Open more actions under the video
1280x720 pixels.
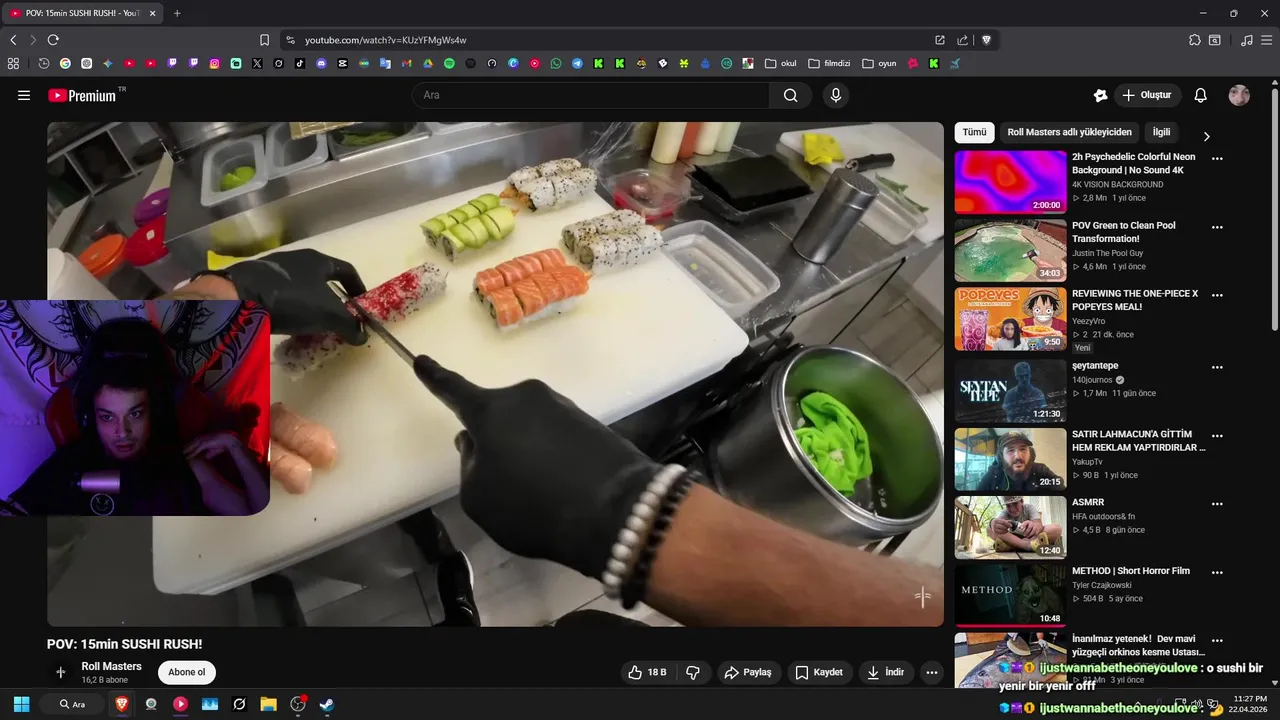coord(932,672)
